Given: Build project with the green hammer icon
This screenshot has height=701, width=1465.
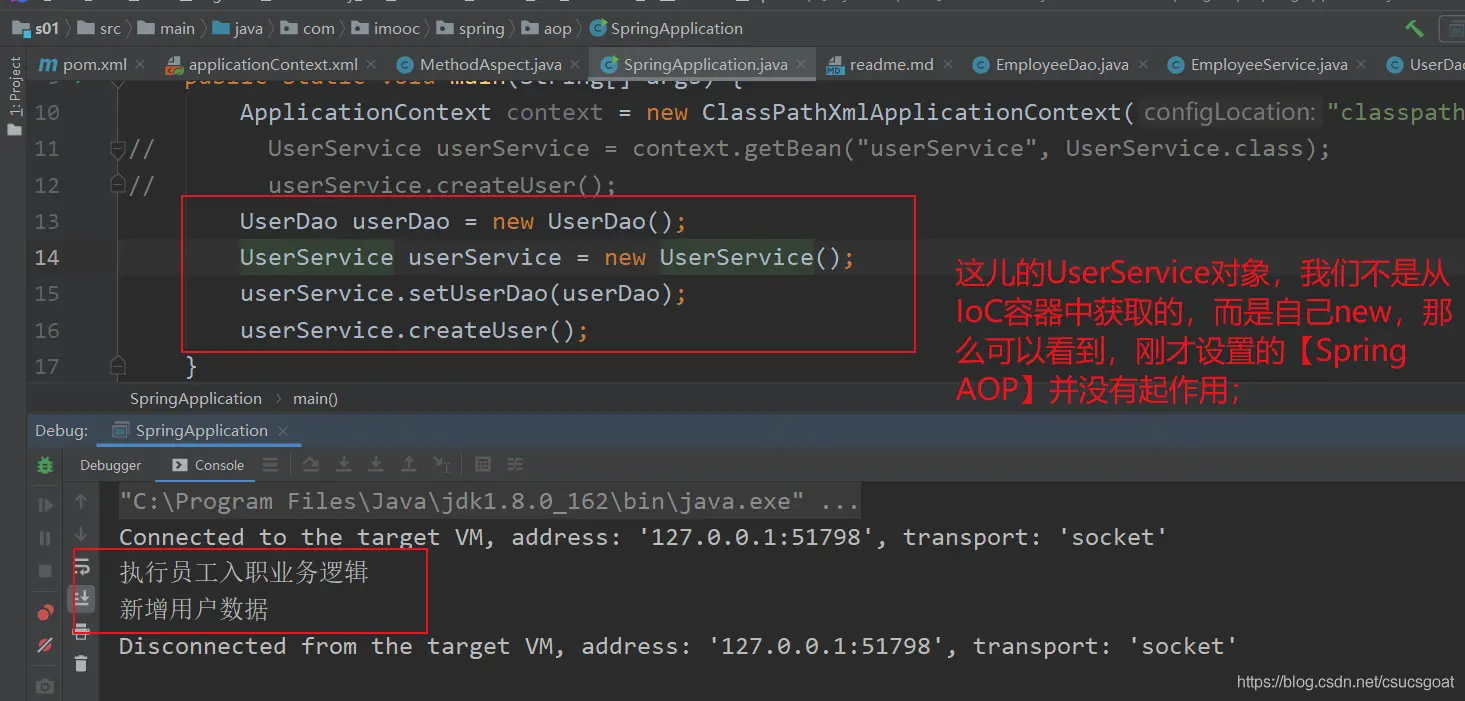Looking at the screenshot, I should tap(1414, 28).
